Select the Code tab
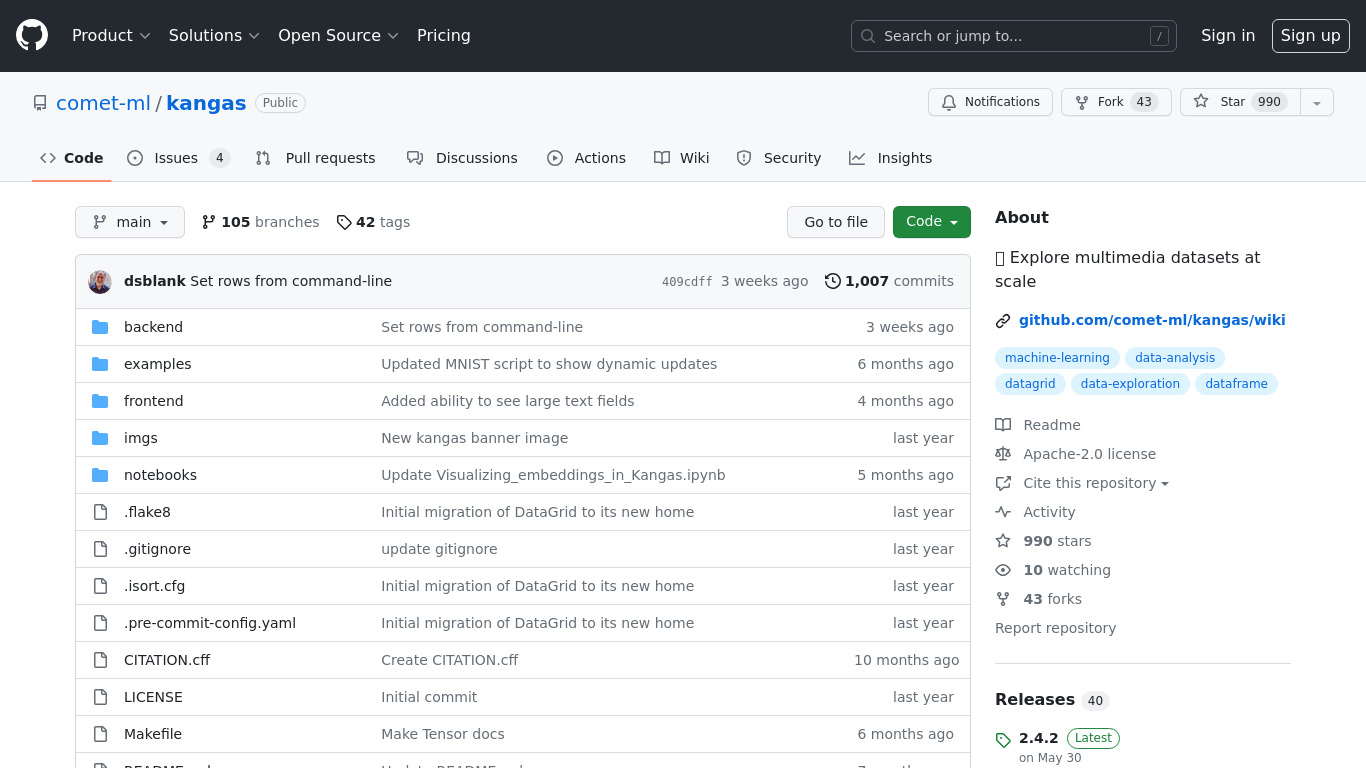The height and width of the screenshot is (768, 1366). 72,158
